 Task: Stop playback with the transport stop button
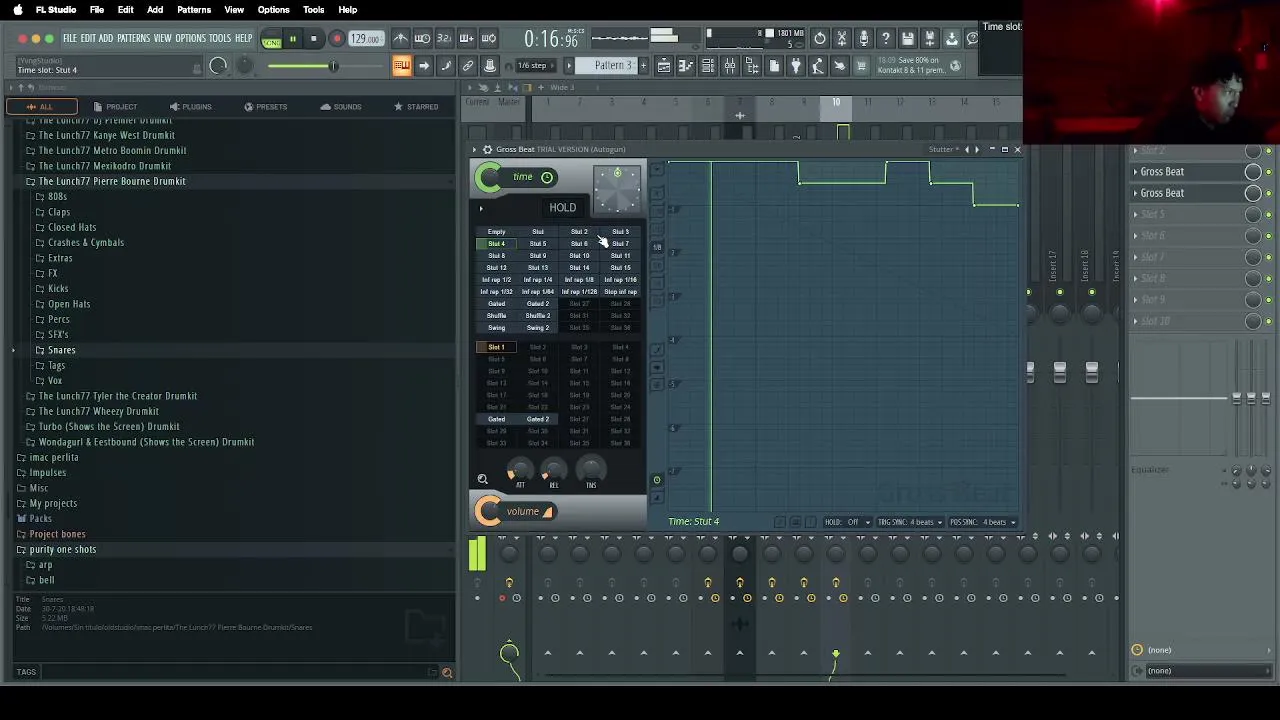coord(314,39)
